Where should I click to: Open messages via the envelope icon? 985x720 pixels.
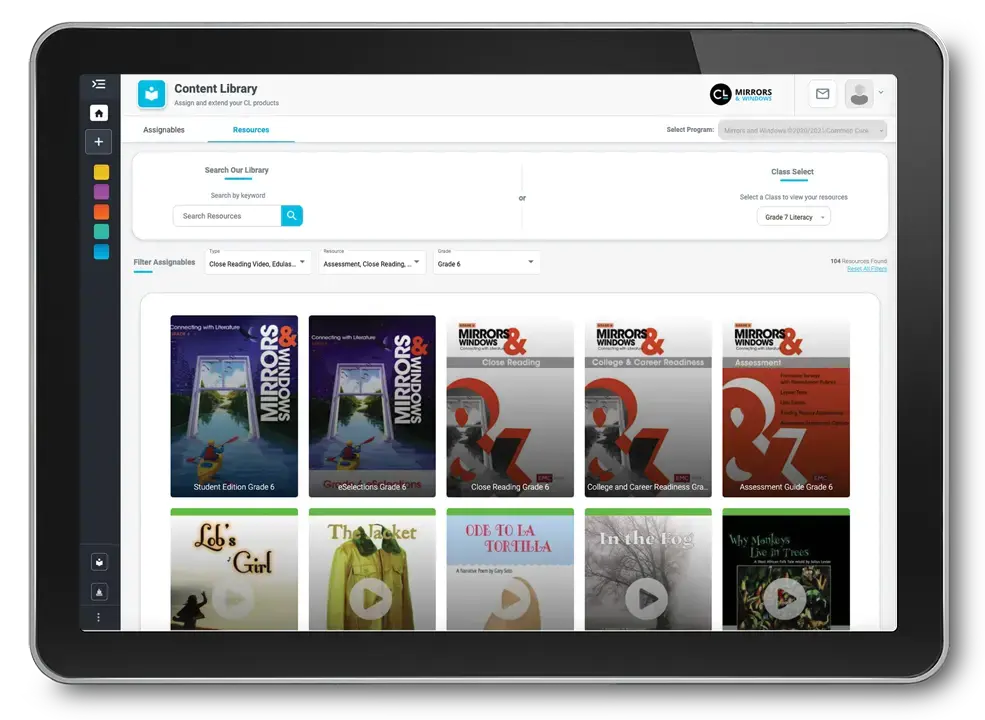822,93
